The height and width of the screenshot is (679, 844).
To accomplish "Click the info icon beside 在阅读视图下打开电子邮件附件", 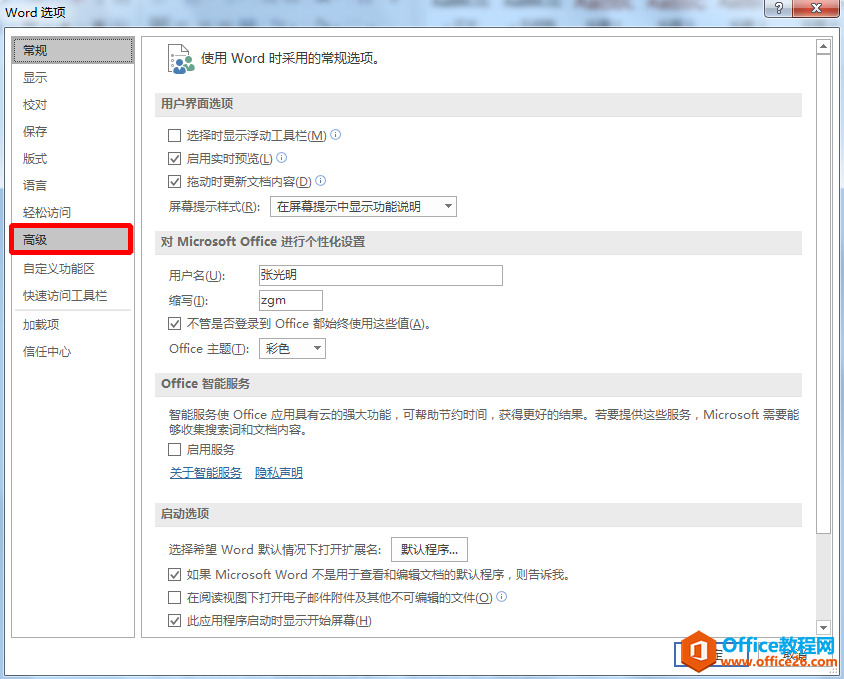I will click(x=501, y=597).
